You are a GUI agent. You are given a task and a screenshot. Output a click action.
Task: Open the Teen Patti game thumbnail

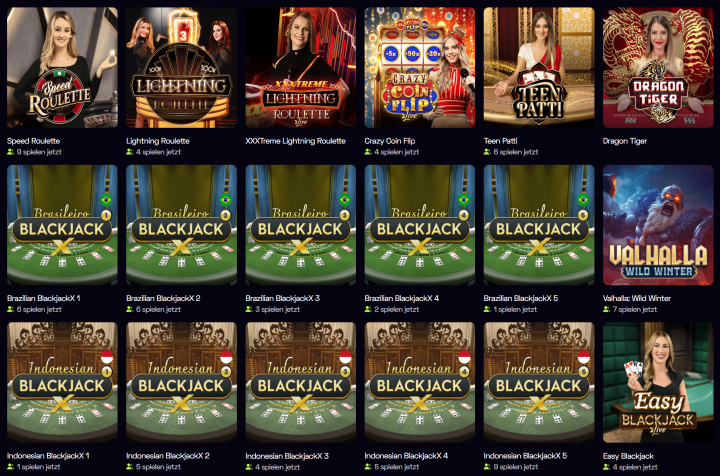(539, 67)
